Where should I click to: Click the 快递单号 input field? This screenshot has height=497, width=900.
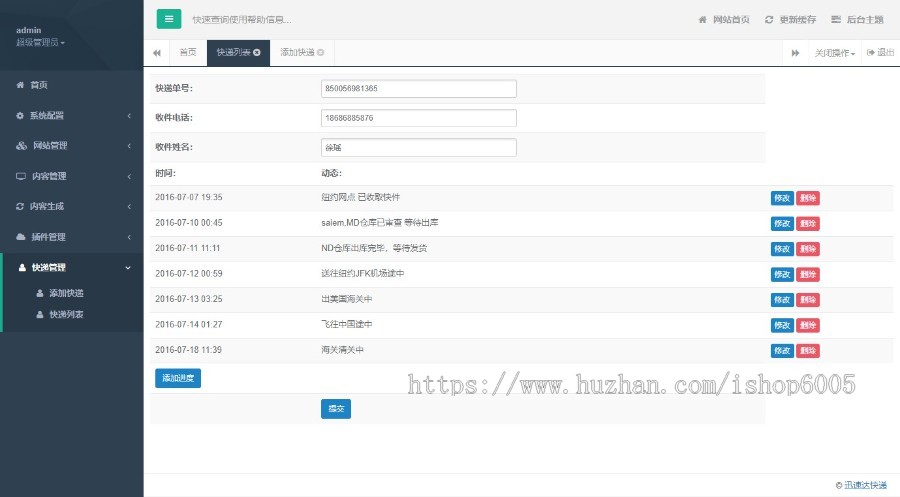coord(418,88)
